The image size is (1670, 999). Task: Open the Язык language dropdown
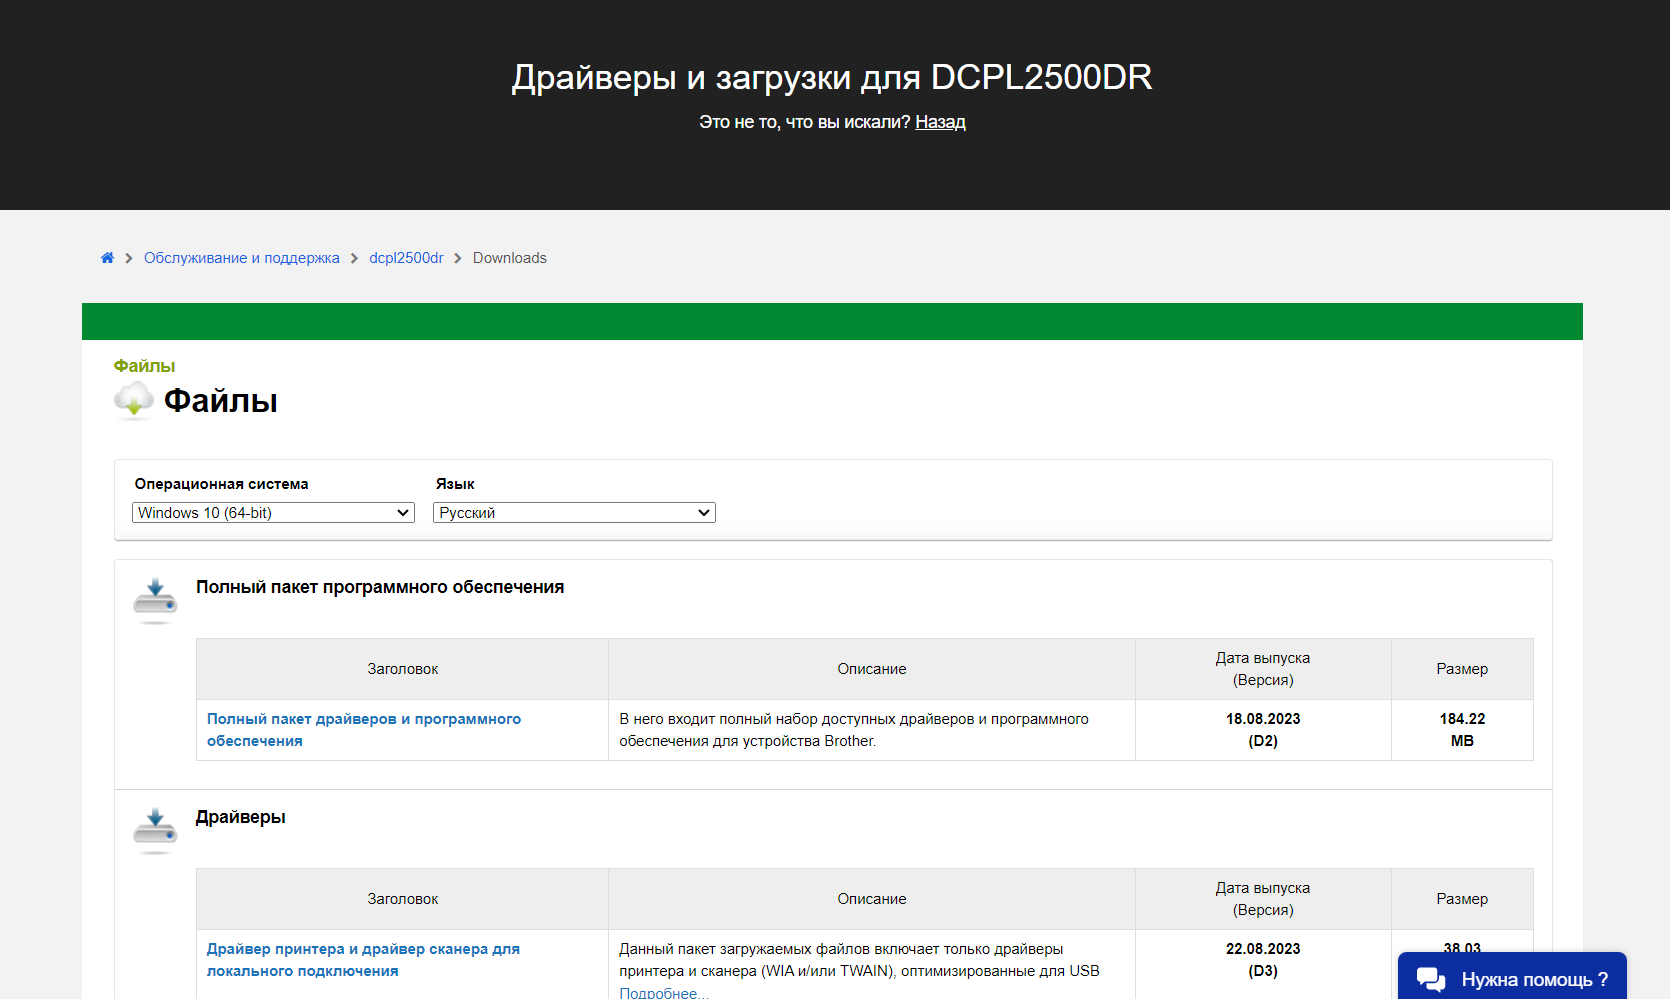point(574,513)
